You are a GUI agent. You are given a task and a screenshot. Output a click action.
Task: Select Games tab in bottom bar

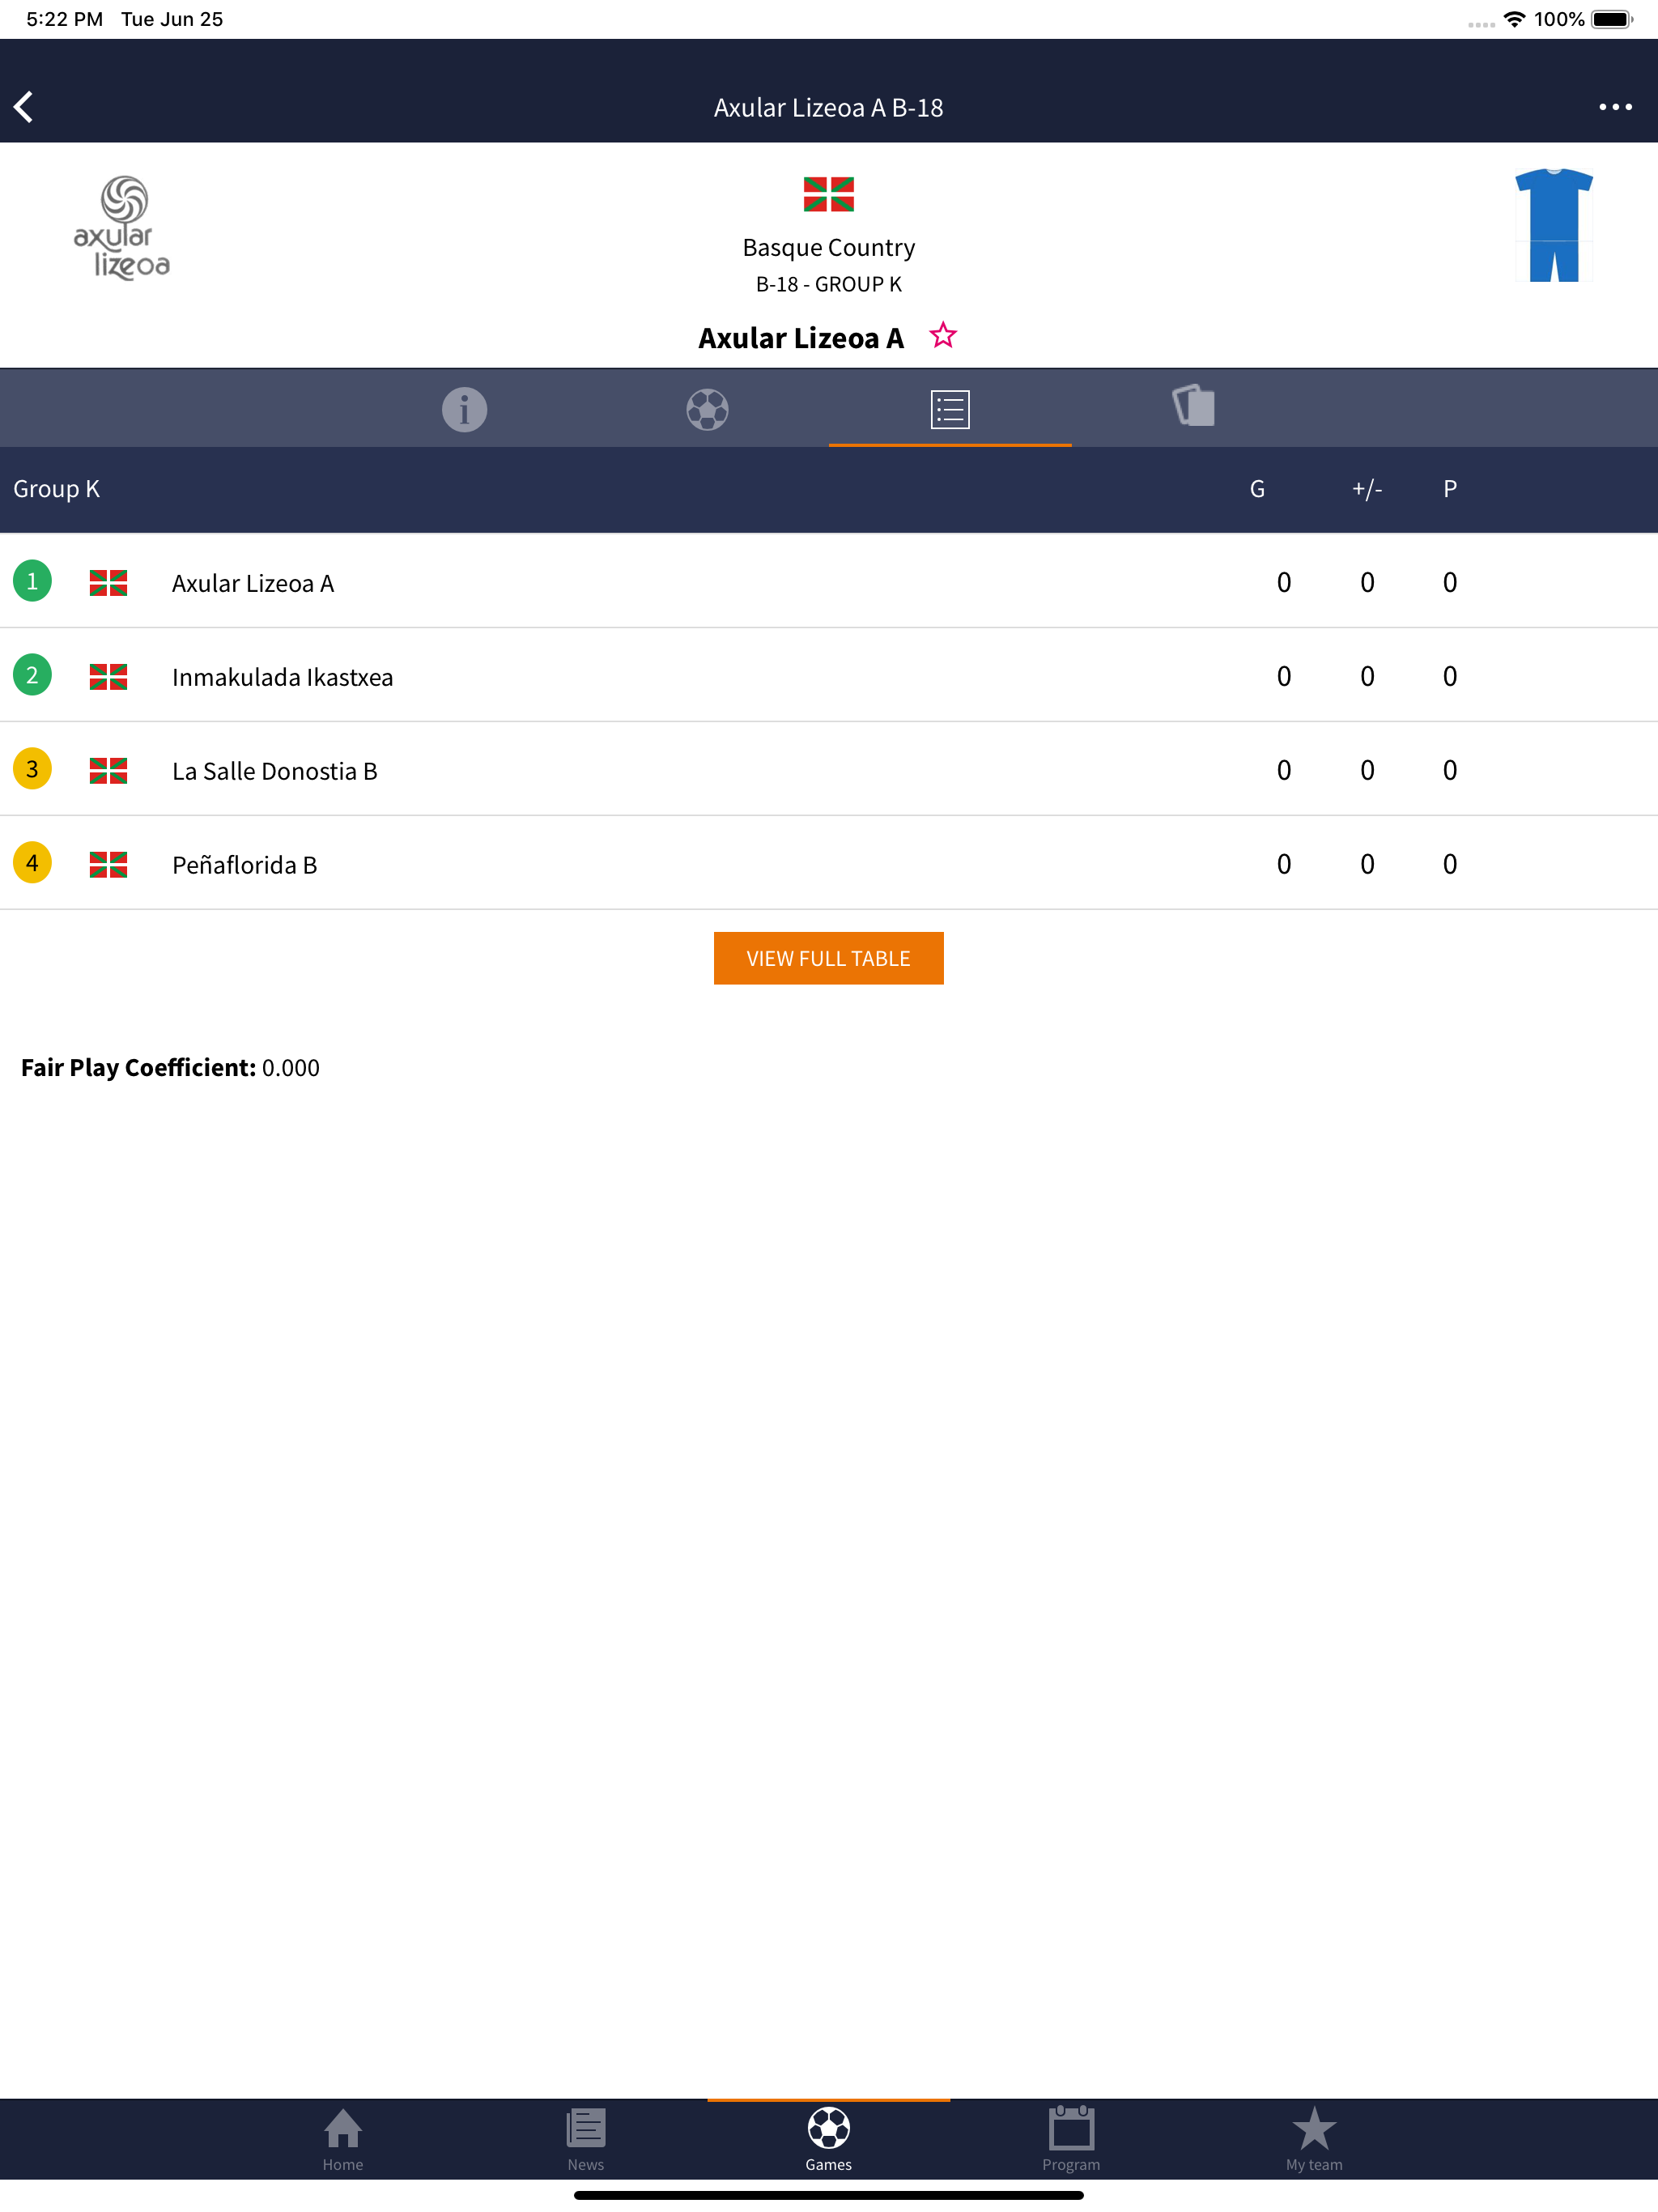[828, 2139]
